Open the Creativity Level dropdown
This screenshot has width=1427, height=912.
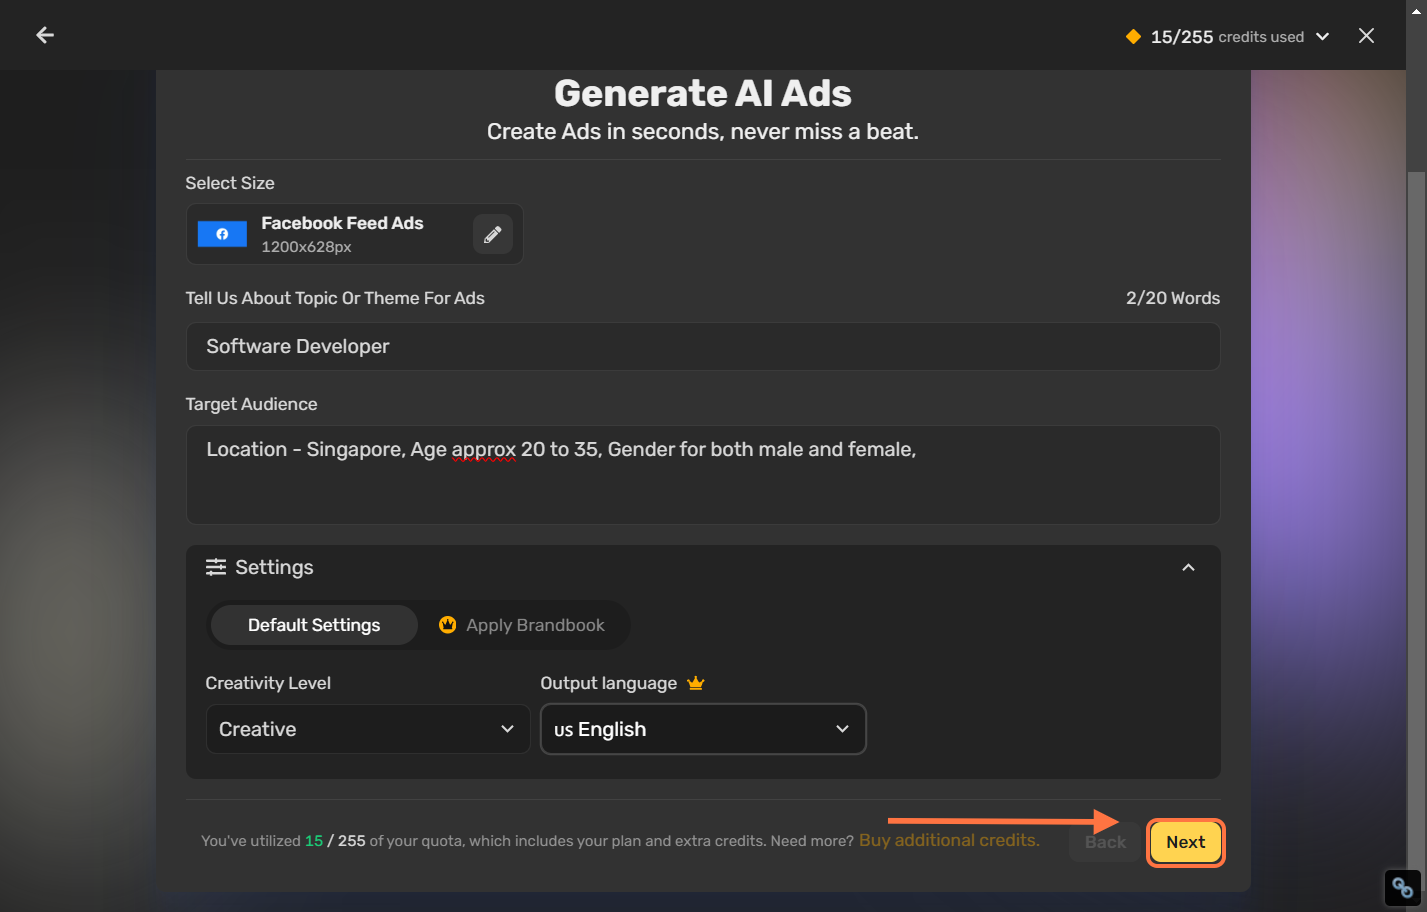coord(368,729)
